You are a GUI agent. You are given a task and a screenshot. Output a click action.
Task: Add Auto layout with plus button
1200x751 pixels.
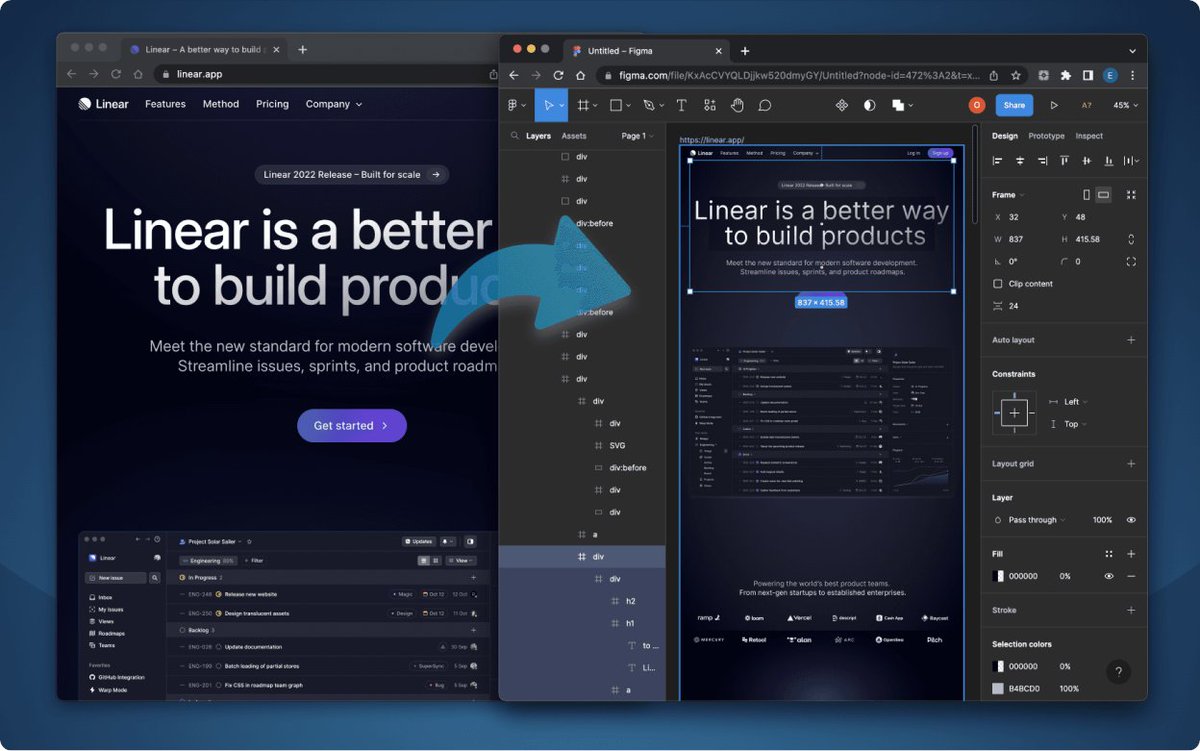pos(1131,340)
